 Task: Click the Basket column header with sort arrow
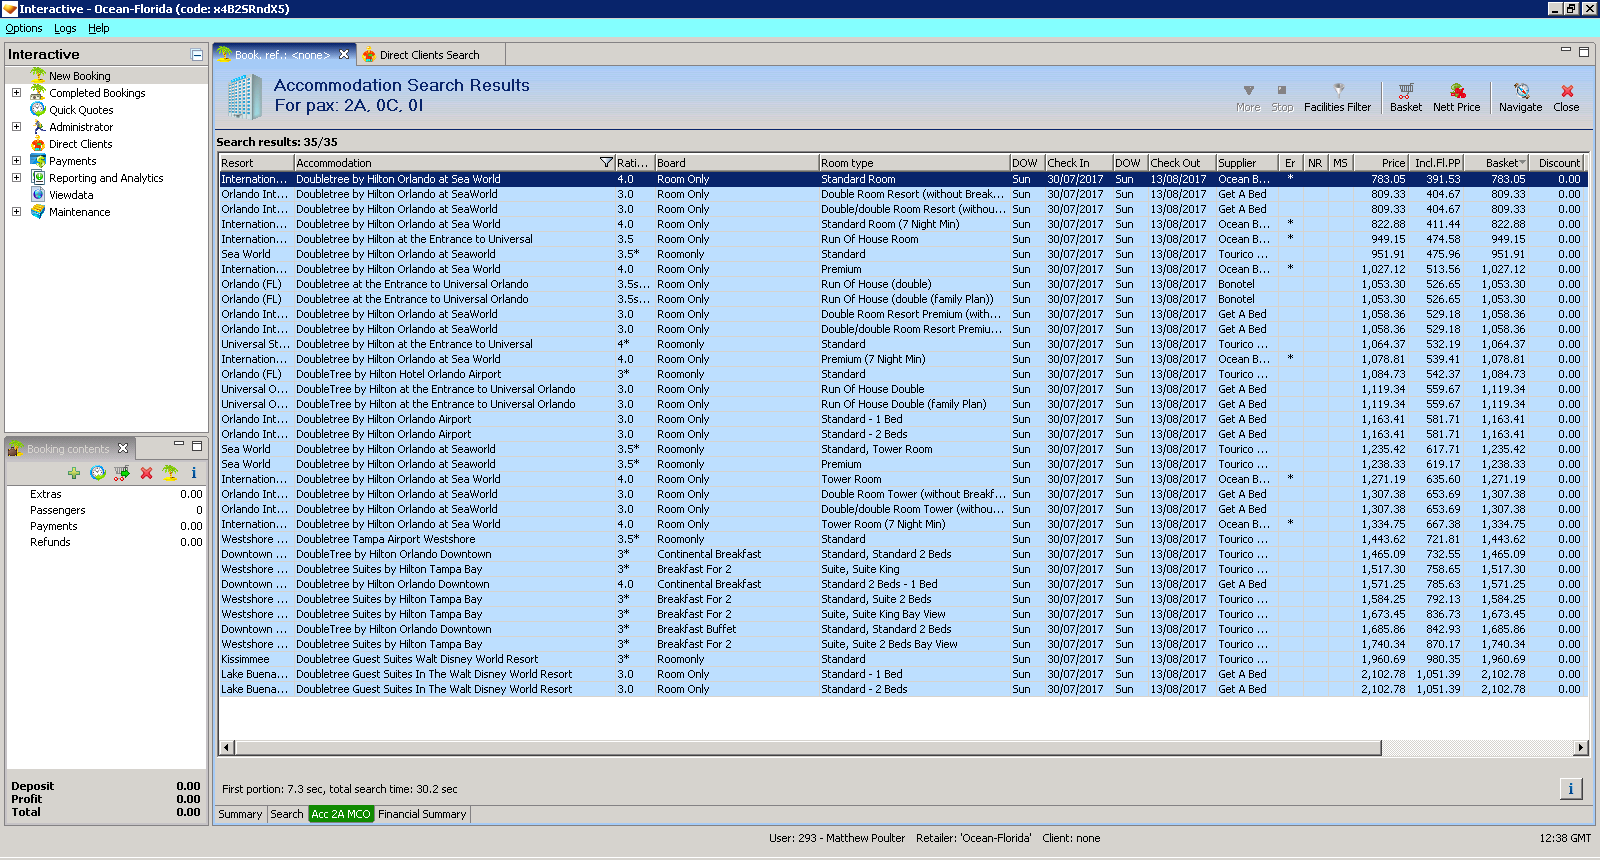click(1497, 163)
